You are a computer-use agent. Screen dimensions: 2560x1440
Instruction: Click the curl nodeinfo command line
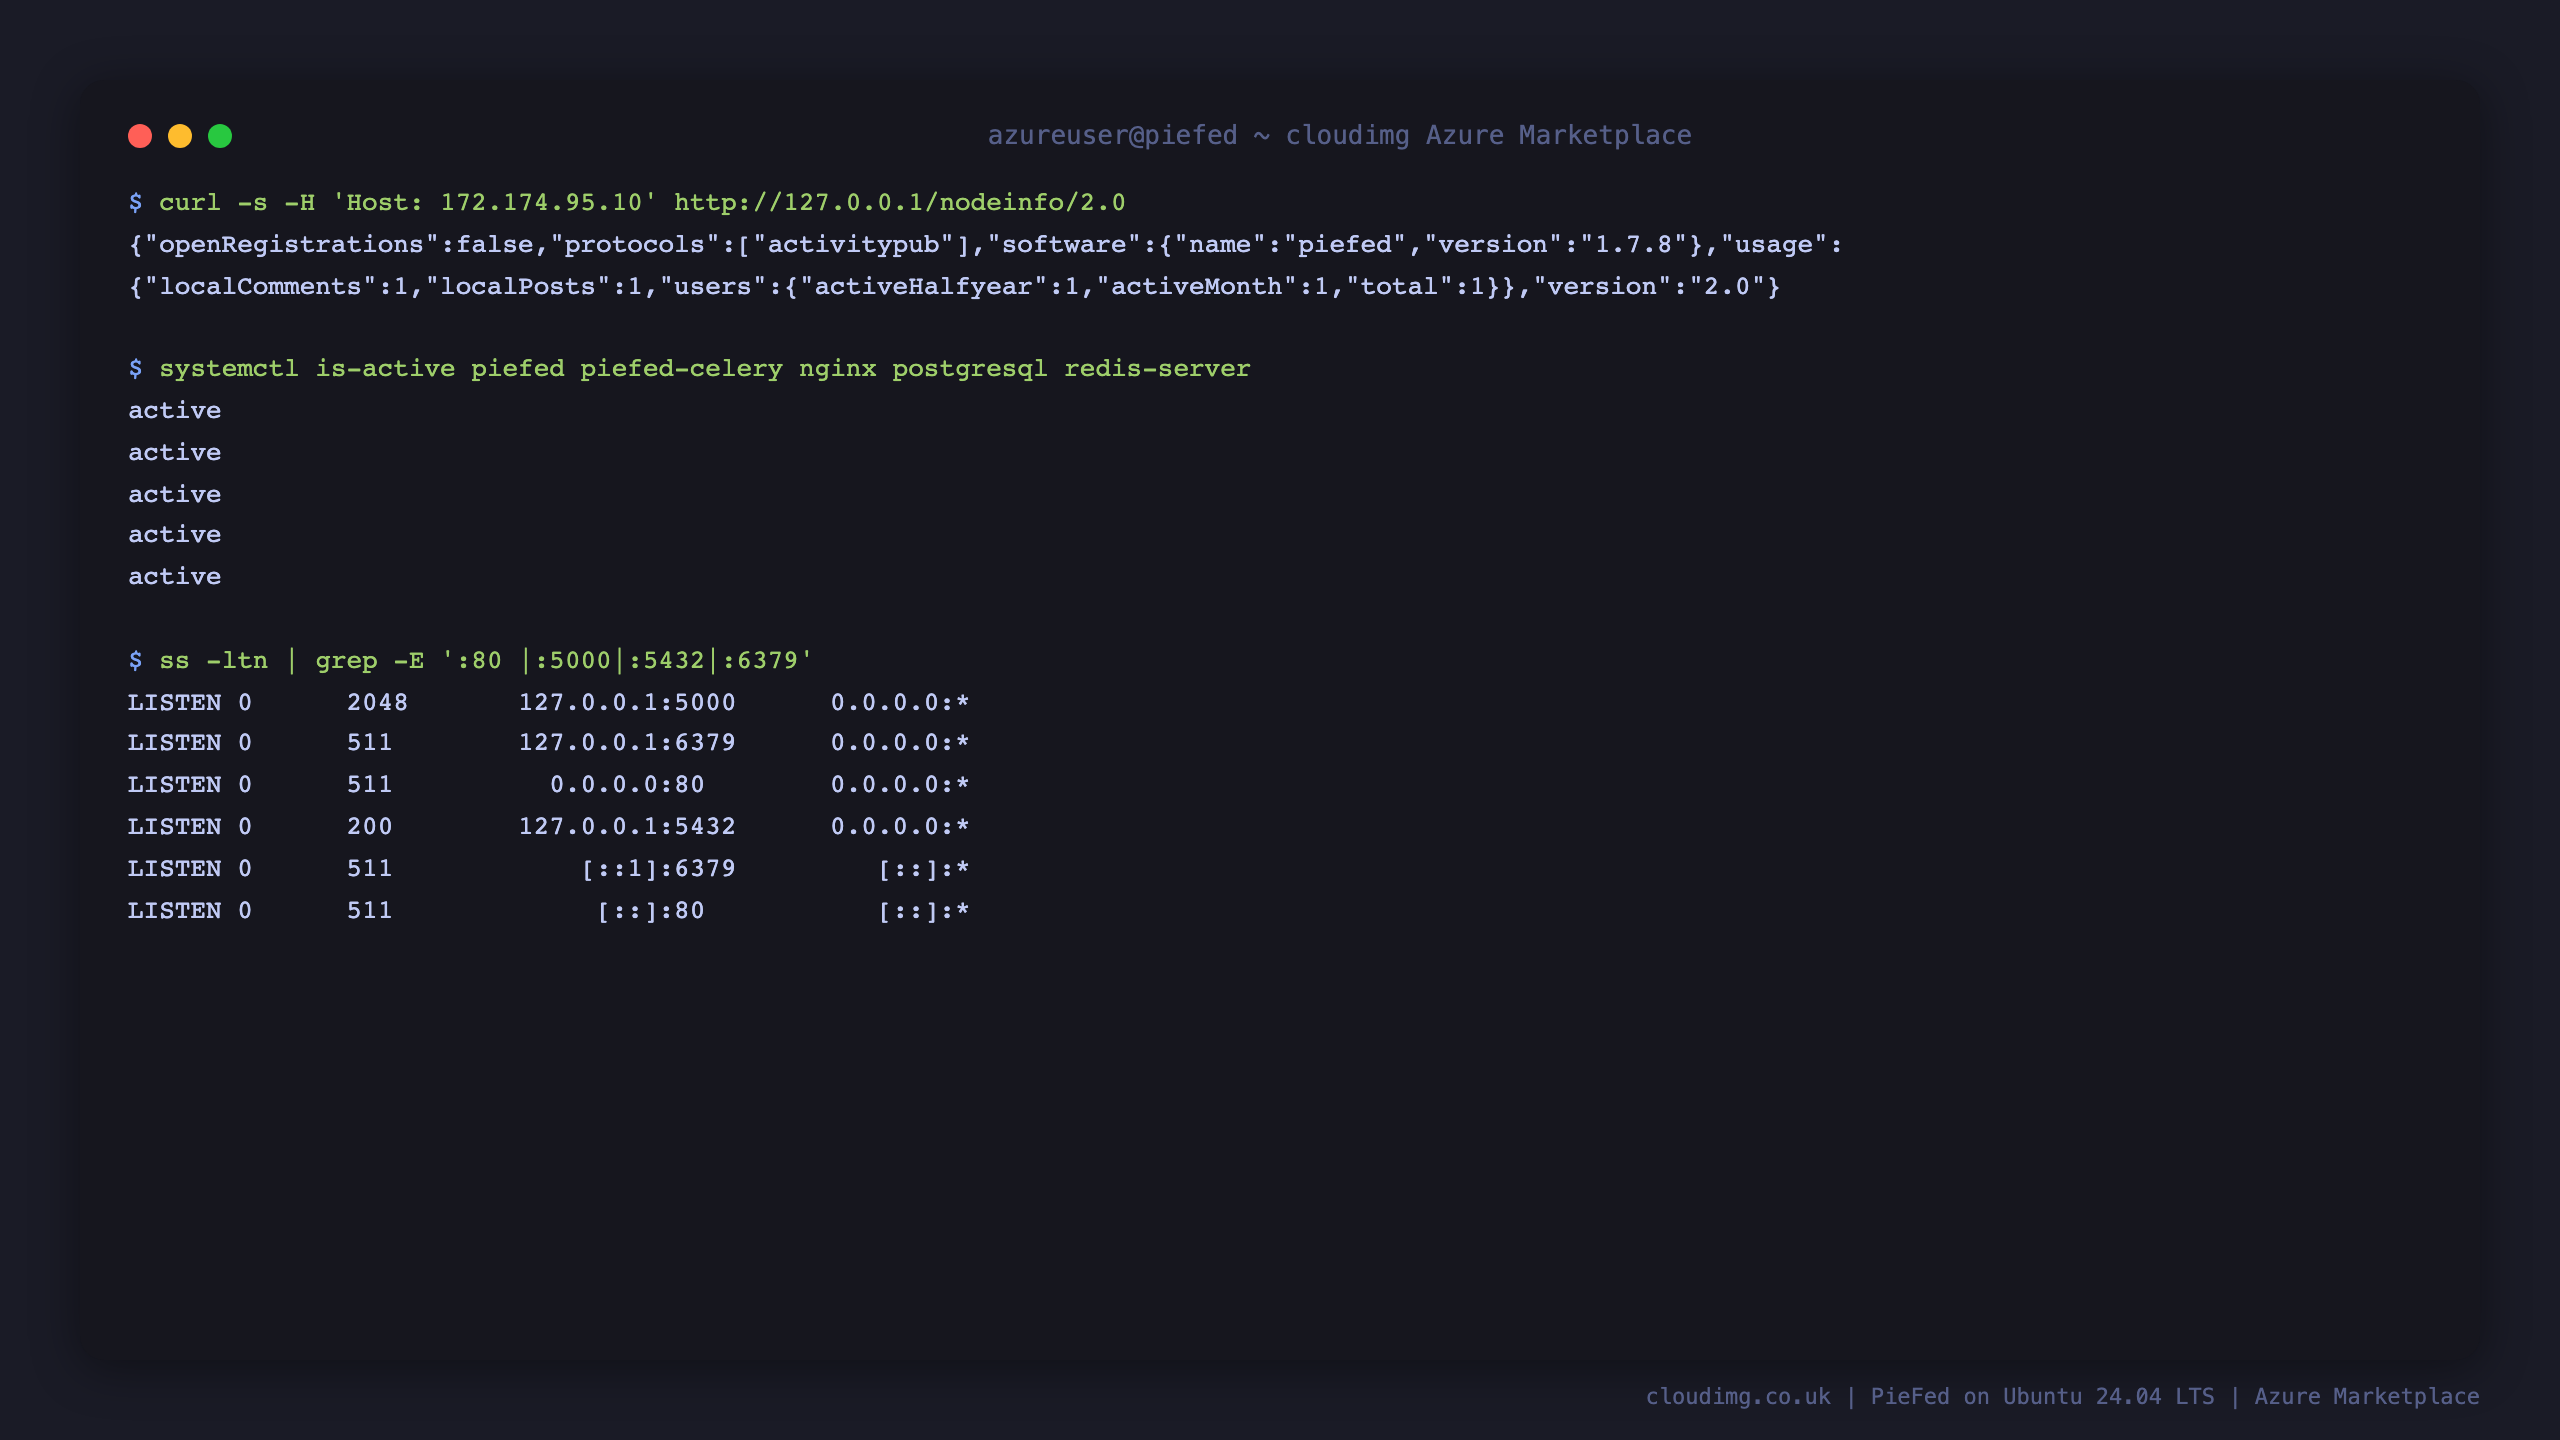(627, 203)
